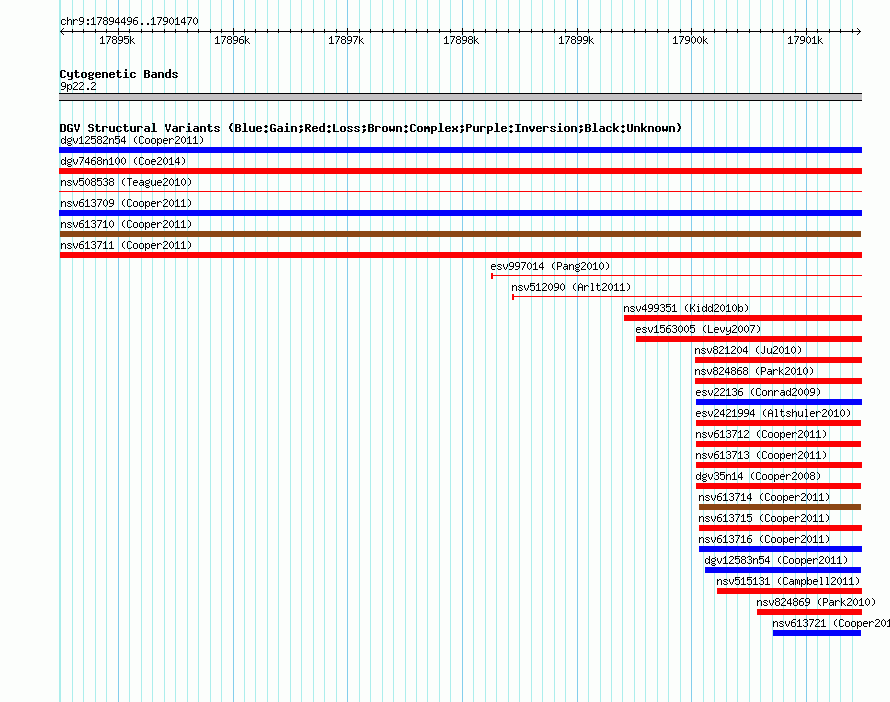Screen dimensions: 890x702
Task: Click the thin red line of esv997014
Action: pos(677,276)
